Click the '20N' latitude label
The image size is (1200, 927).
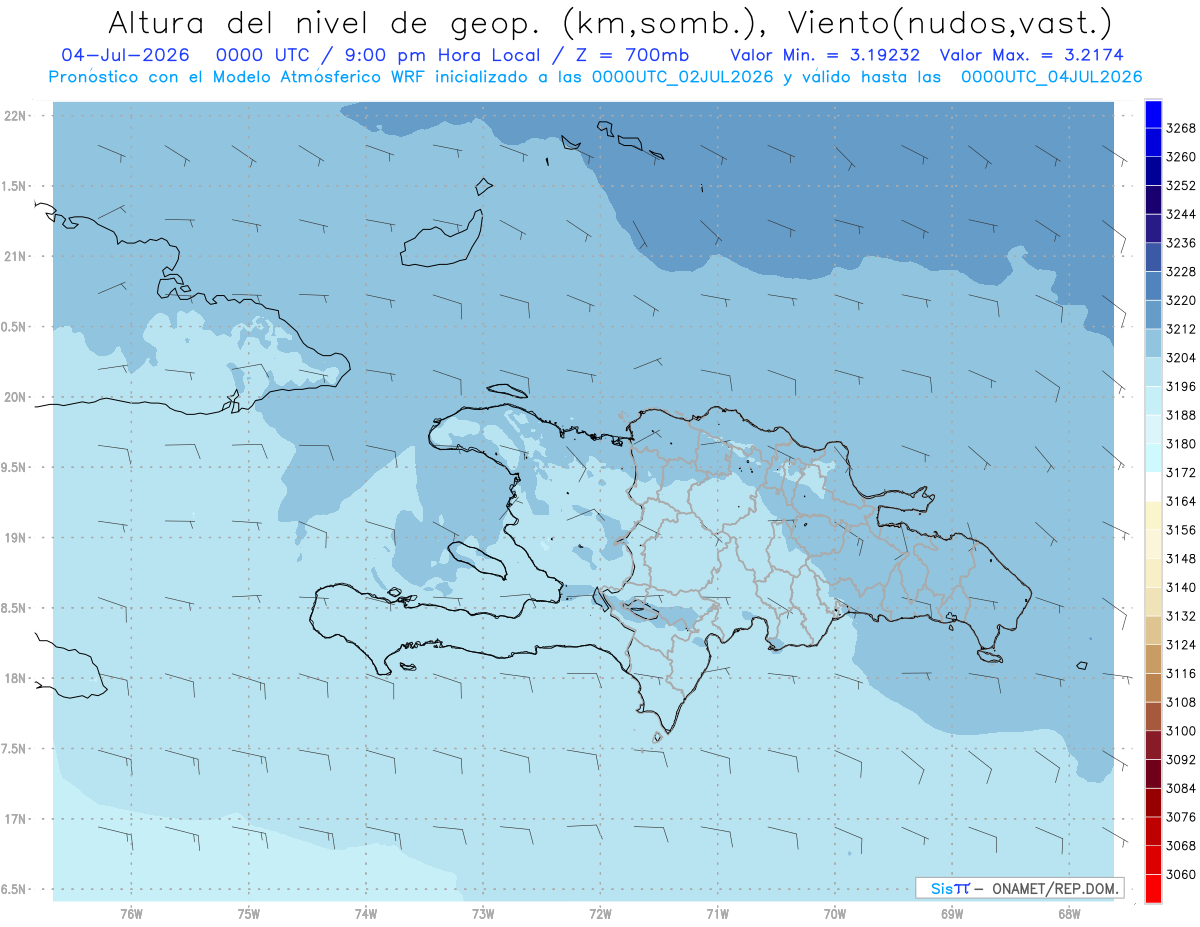tap(16, 397)
